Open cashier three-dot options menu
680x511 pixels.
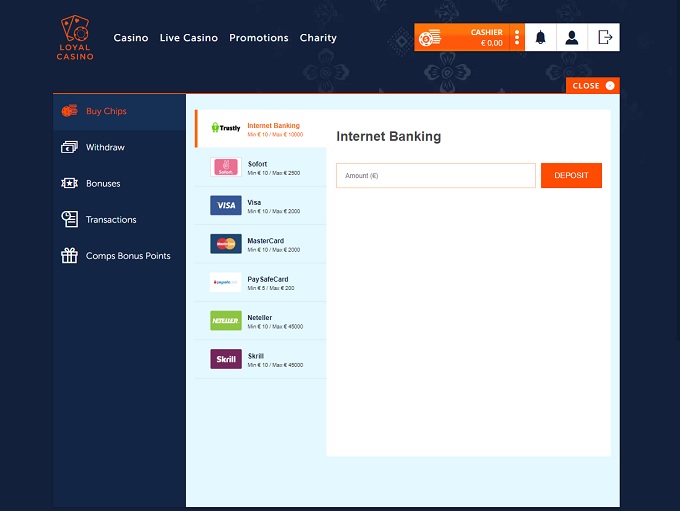click(x=517, y=38)
